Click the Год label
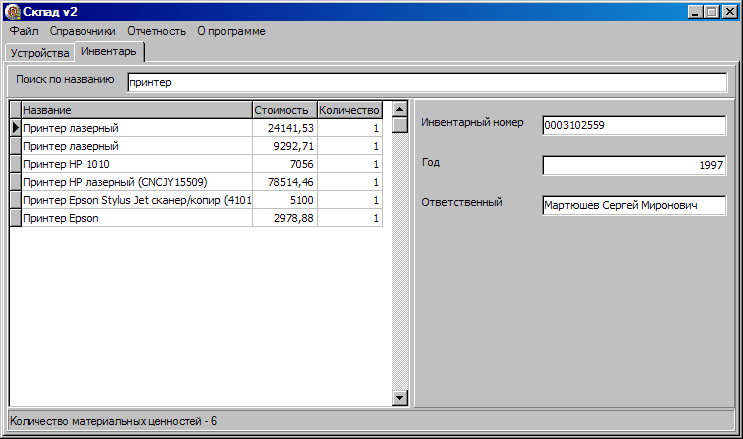Screen dimensions: 743x439 (431, 162)
